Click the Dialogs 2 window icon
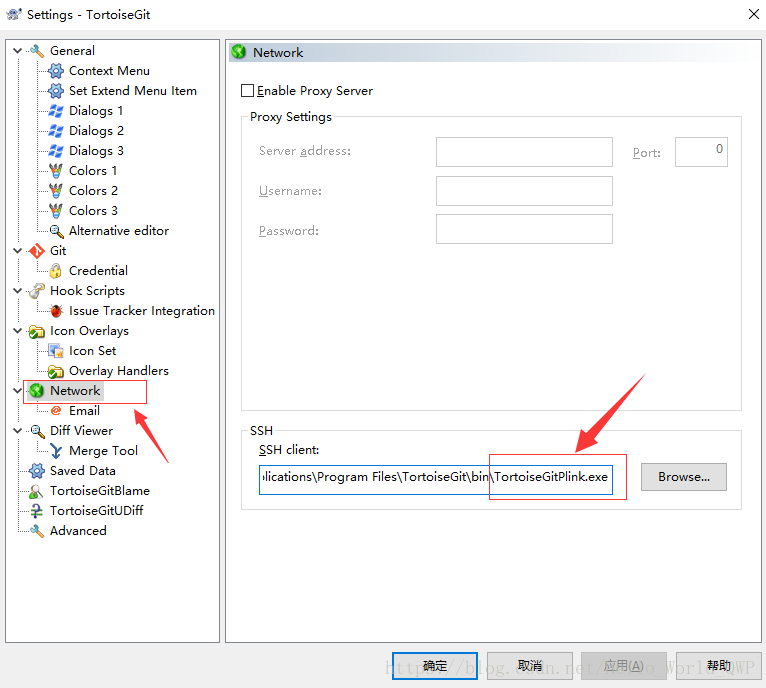This screenshot has width=766, height=688. tap(56, 131)
